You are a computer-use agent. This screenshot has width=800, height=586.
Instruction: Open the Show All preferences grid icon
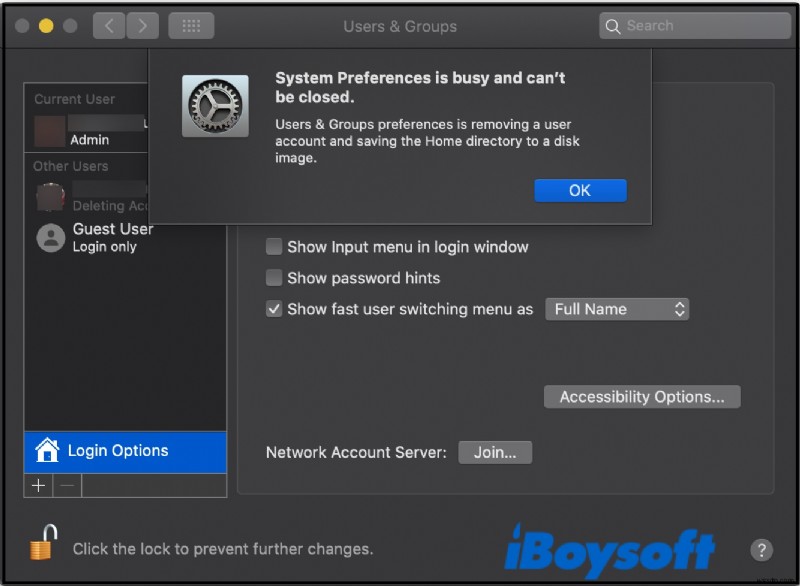click(193, 25)
